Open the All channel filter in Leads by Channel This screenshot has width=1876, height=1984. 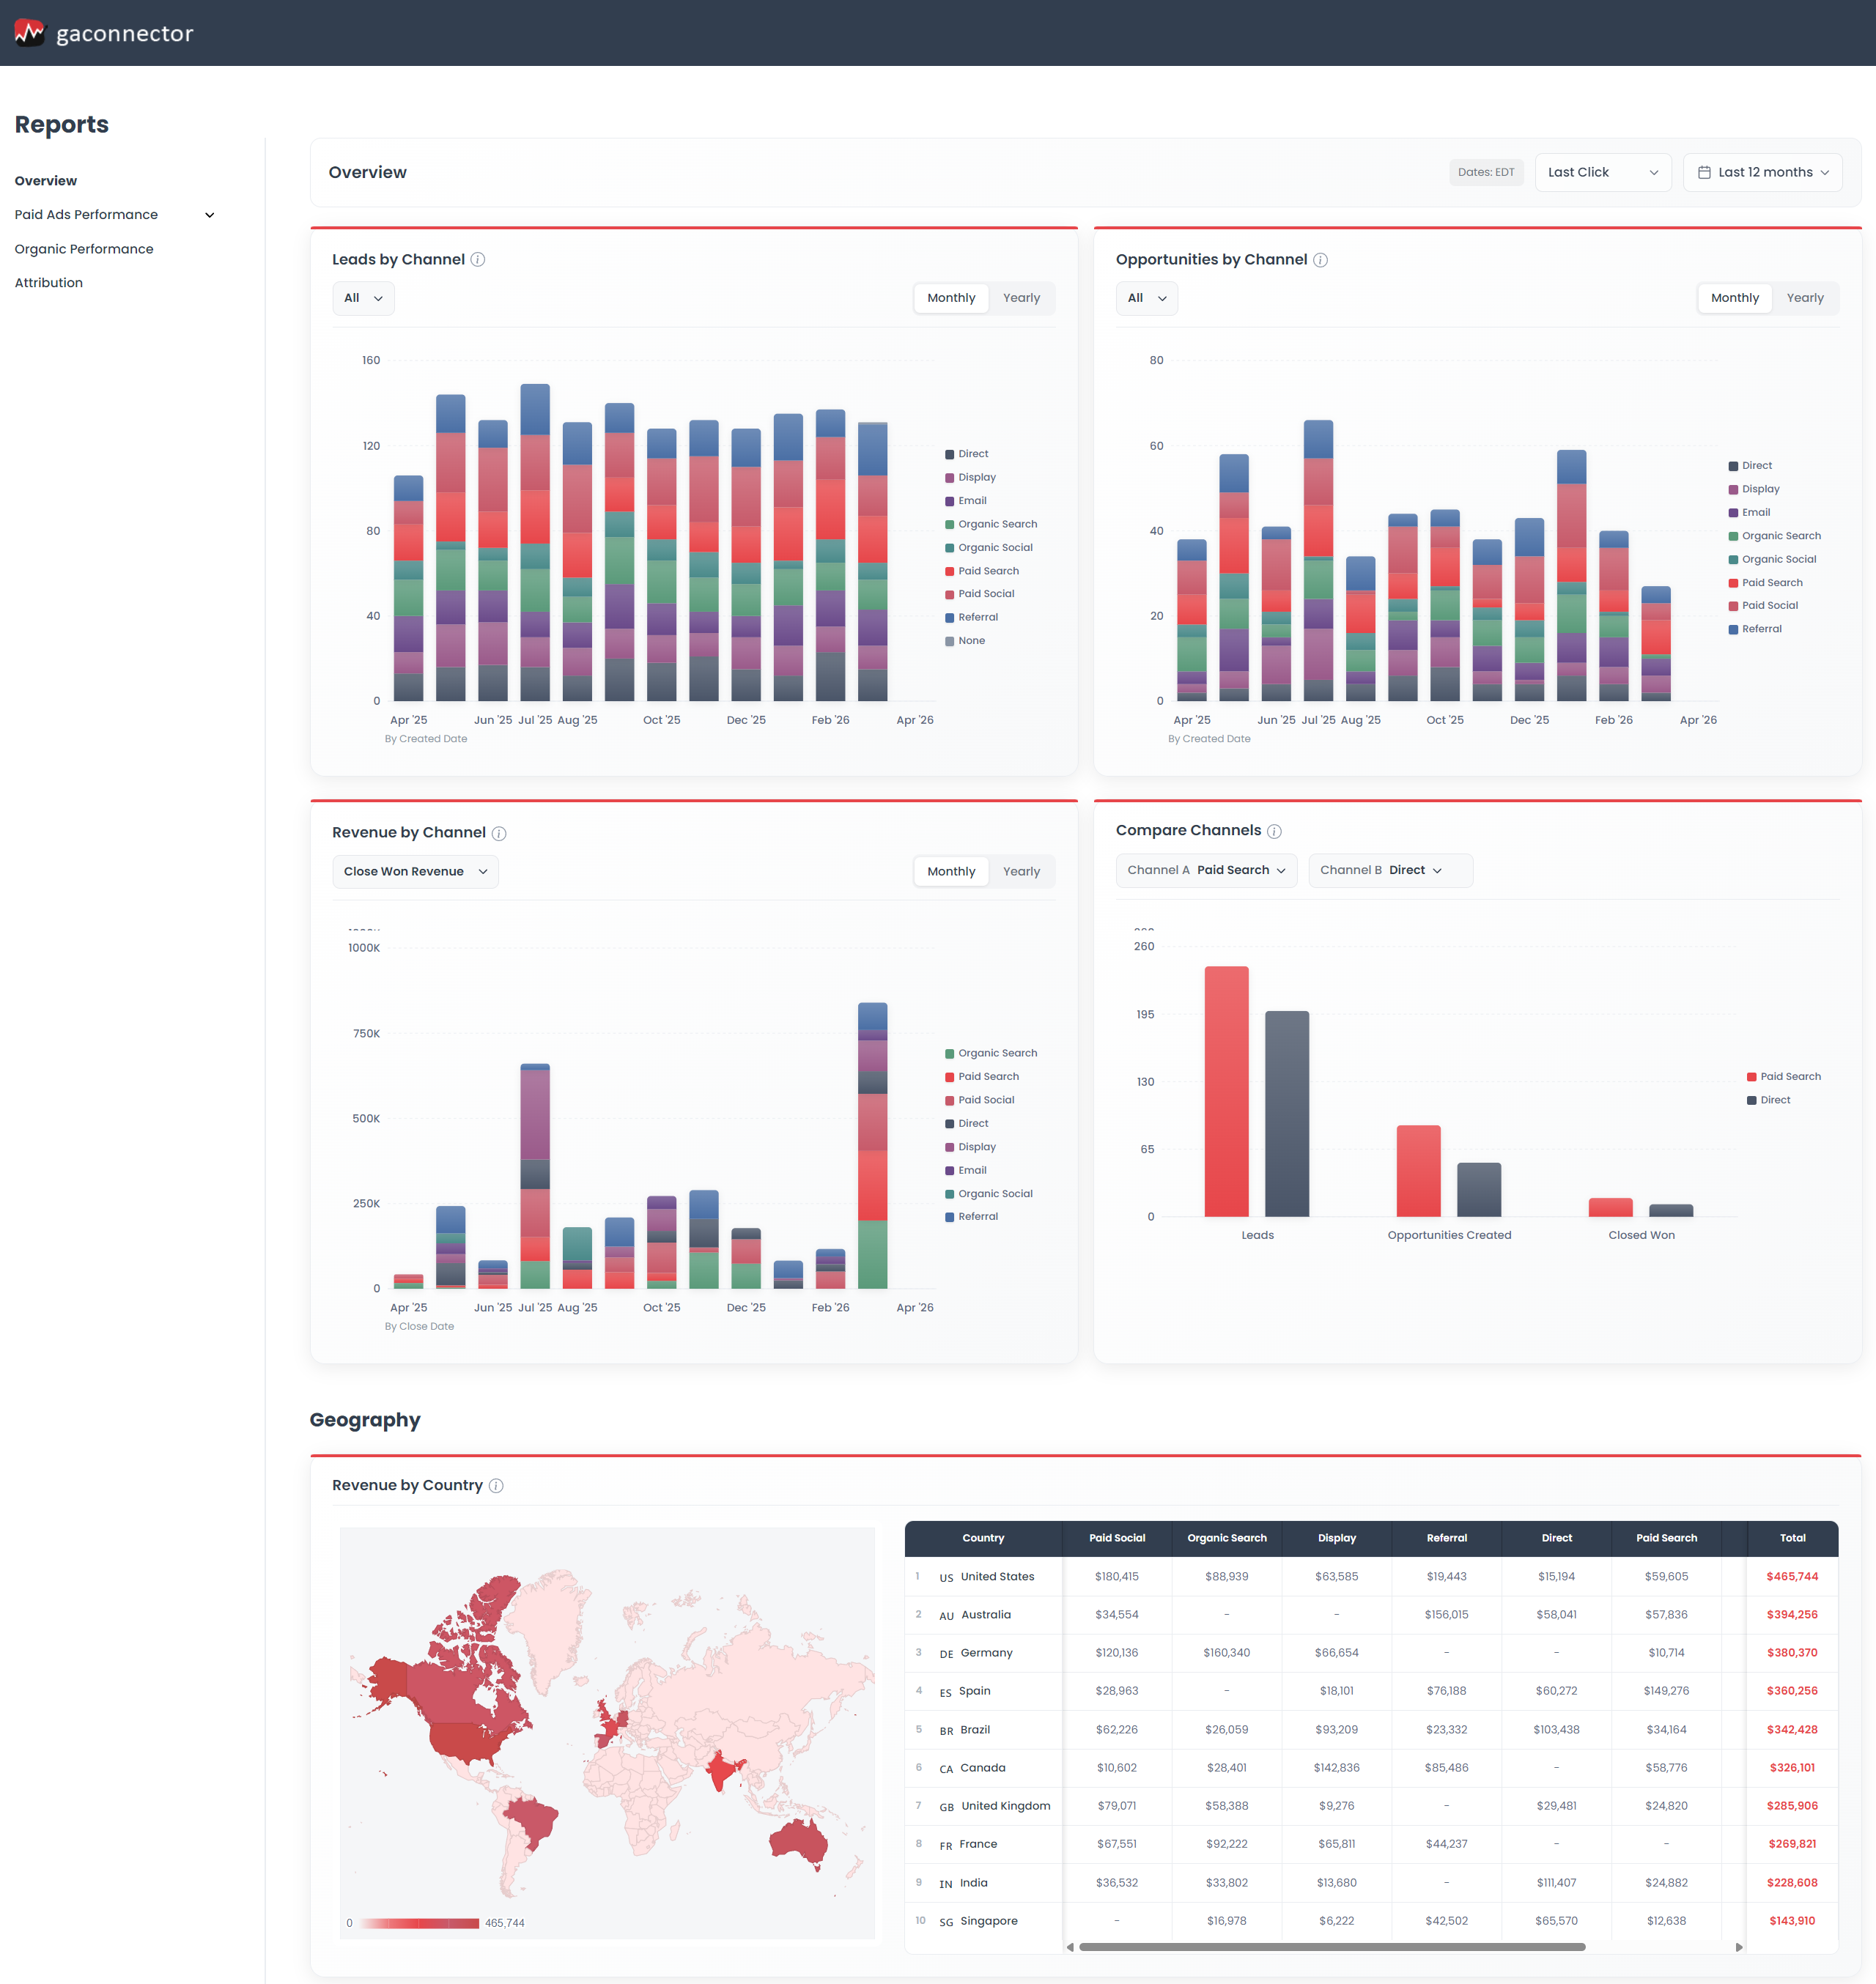pyautogui.click(x=362, y=297)
